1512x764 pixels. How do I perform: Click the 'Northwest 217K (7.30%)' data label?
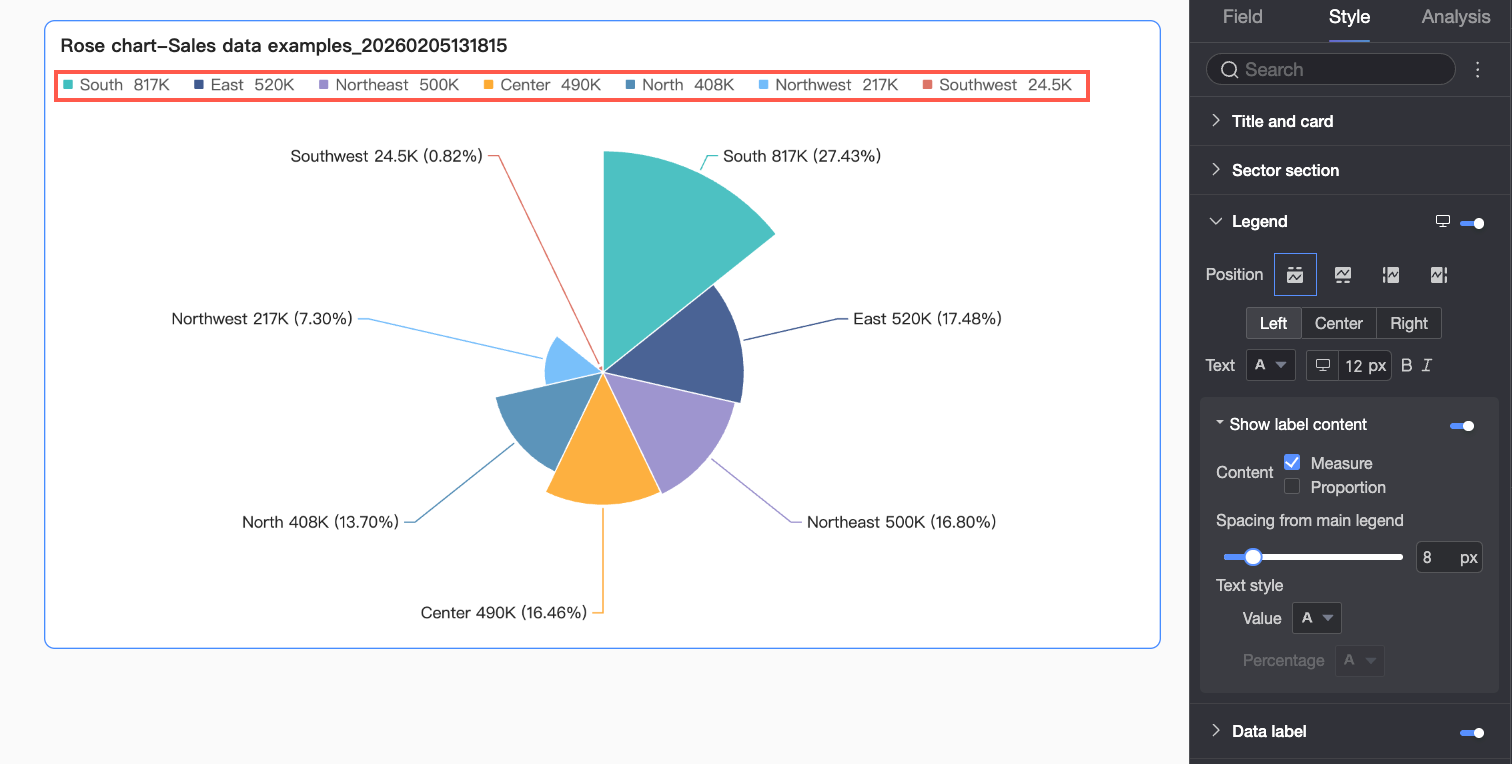[262, 319]
